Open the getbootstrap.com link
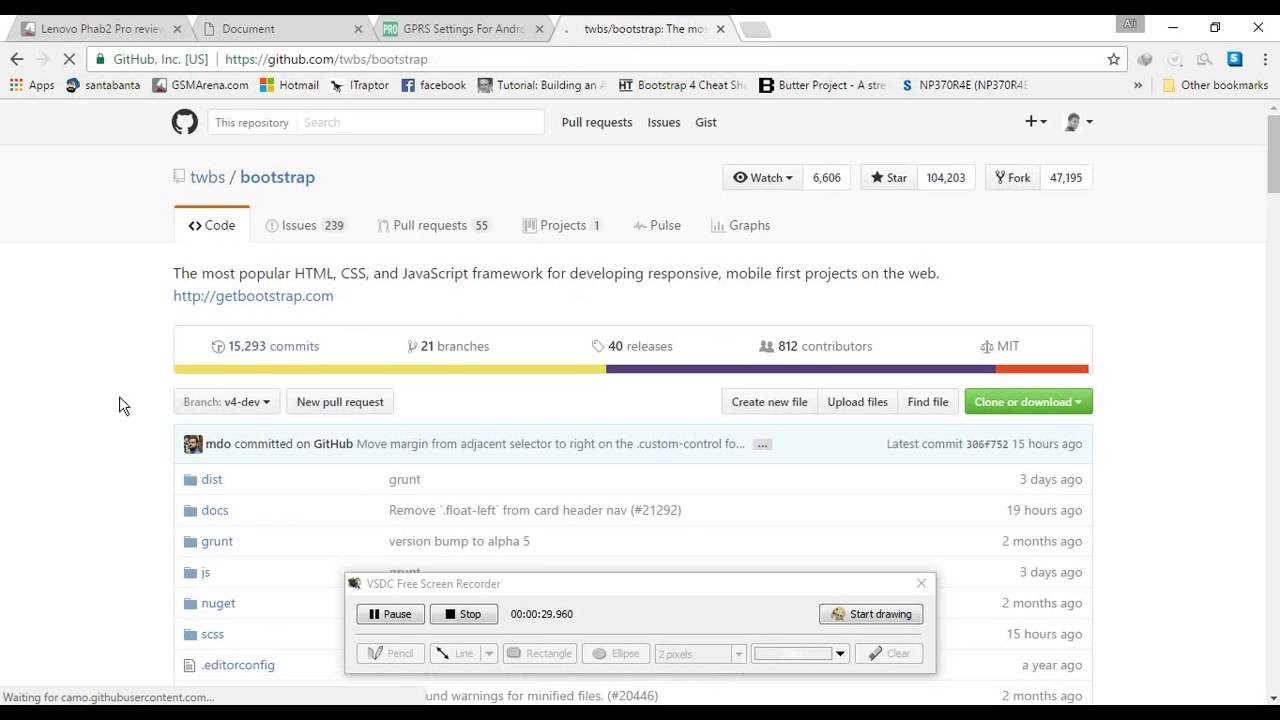This screenshot has height=720, width=1280. pyautogui.click(x=253, y=296)
